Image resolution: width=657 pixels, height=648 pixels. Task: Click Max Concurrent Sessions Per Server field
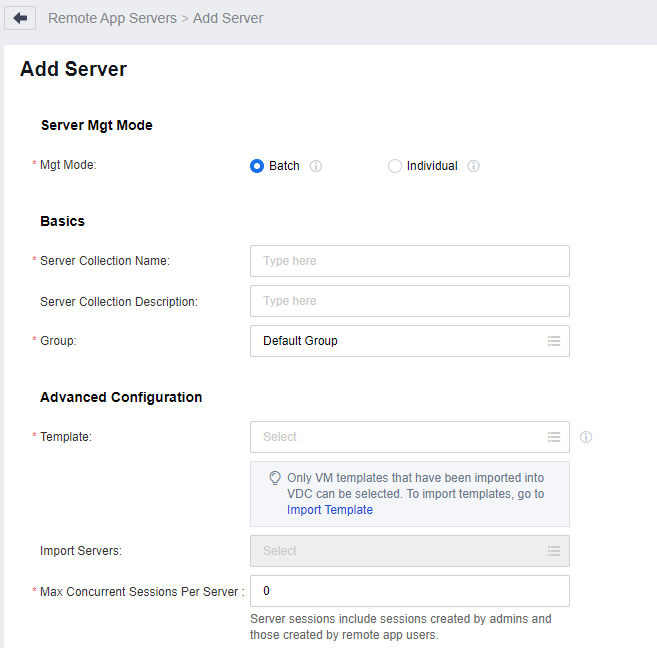409,591
